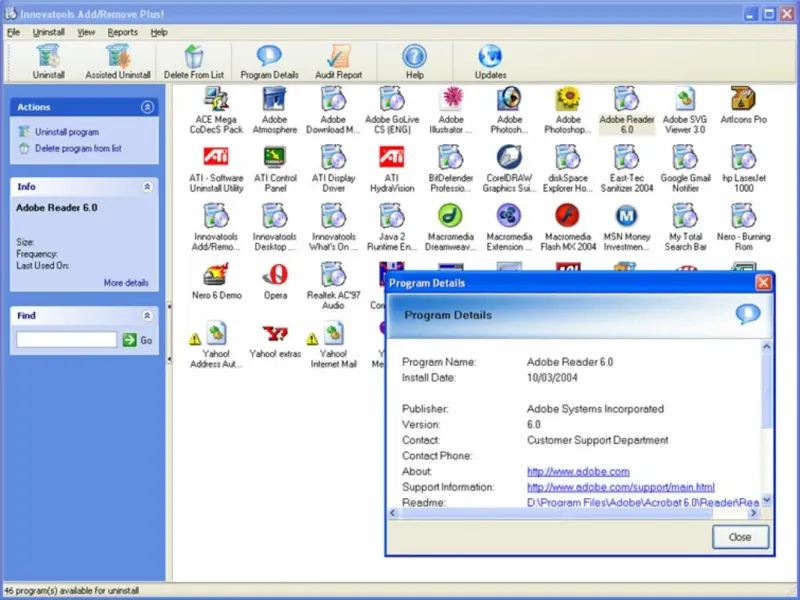
Task: Select the Yahoo! Internet Mail icon
Action: [x=333, y=345]
